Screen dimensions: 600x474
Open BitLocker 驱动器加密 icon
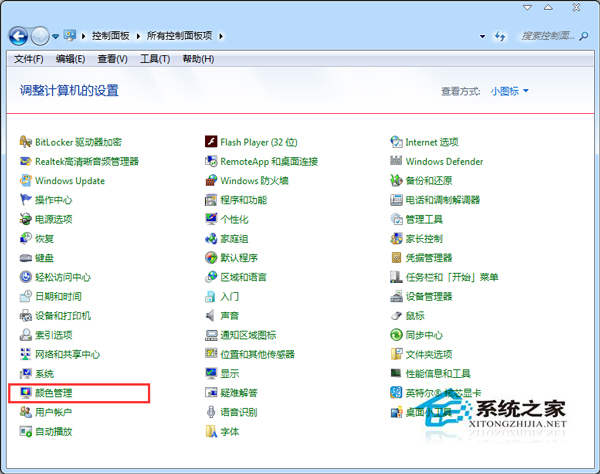(x=26, y=142)
